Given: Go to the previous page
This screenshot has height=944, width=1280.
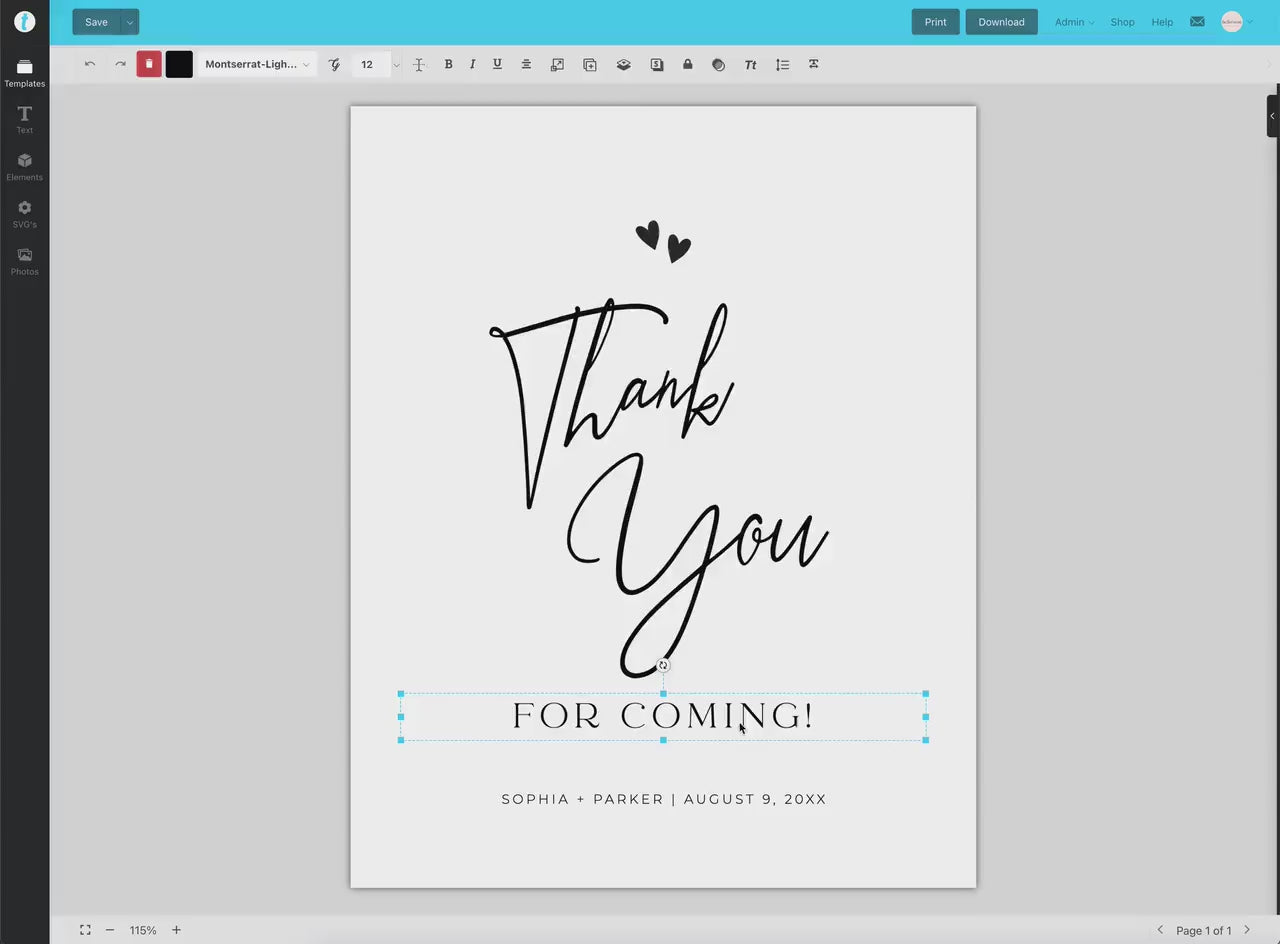Looking at the screenshot, I should tap(1160, 930).
